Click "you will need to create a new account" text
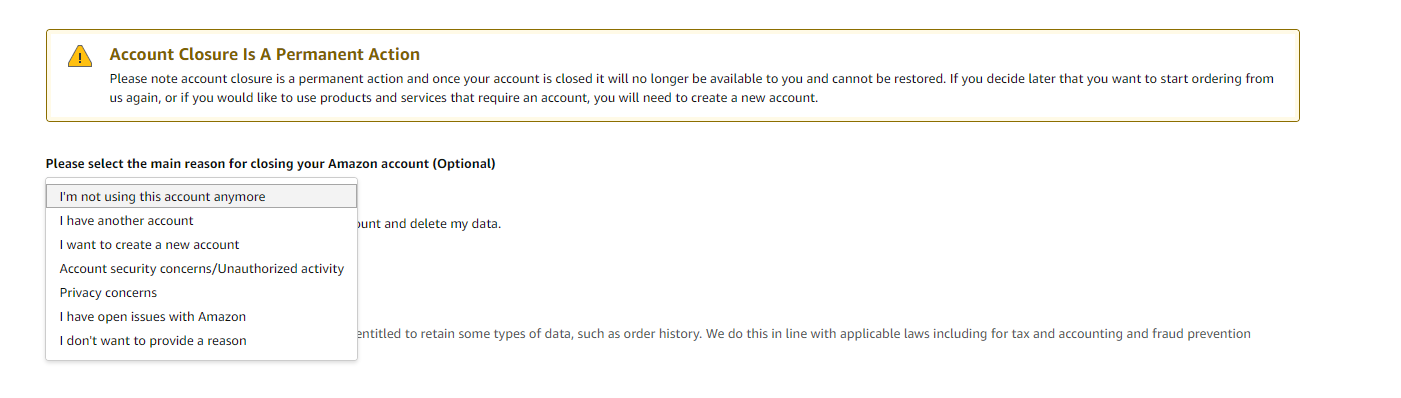This screenshot has width=1401, height=398. coord(703,99)
